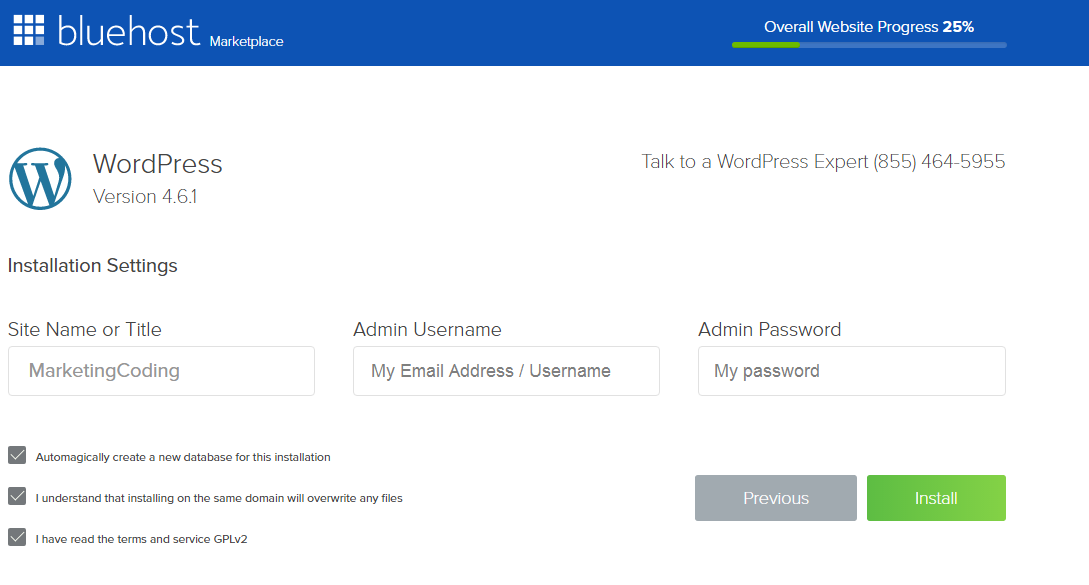Click the overwrite any files label text

[219, 498]
